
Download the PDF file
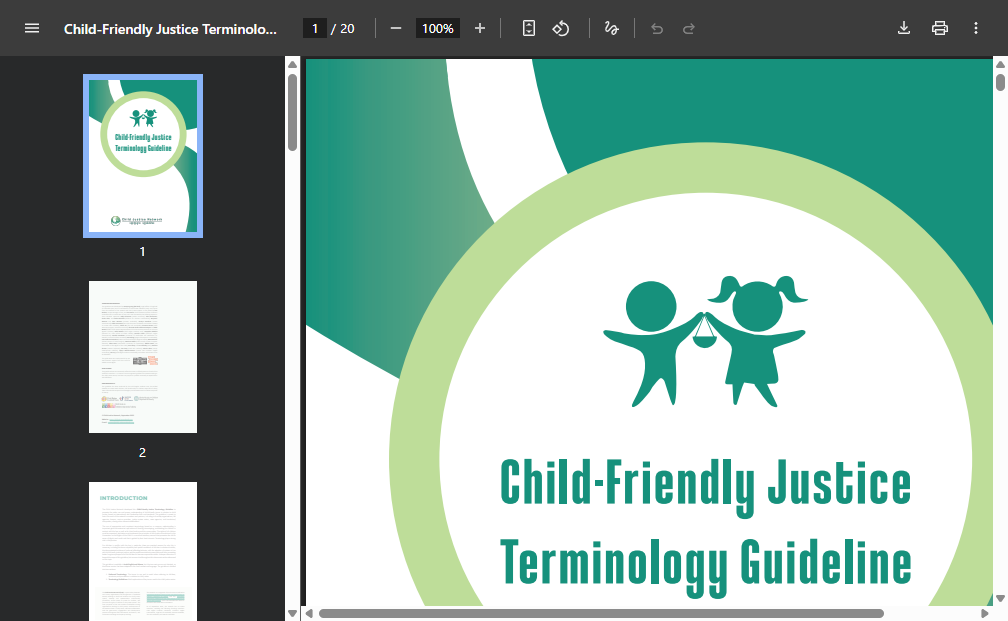904,28
